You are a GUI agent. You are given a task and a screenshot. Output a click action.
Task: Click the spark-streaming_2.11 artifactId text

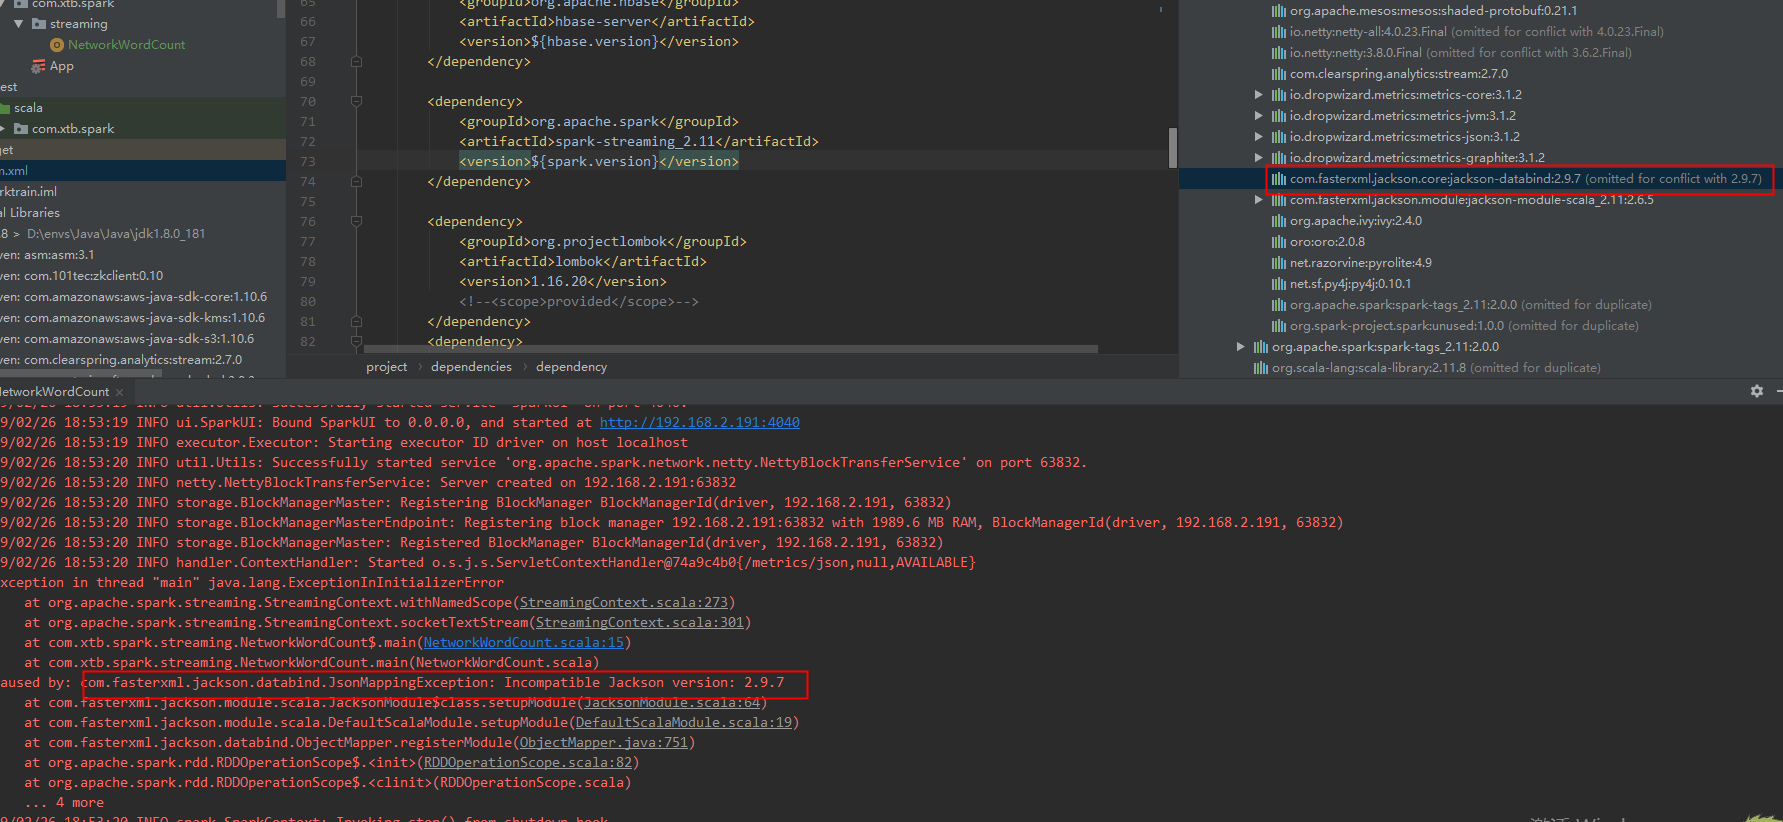[x=635, y=142]
